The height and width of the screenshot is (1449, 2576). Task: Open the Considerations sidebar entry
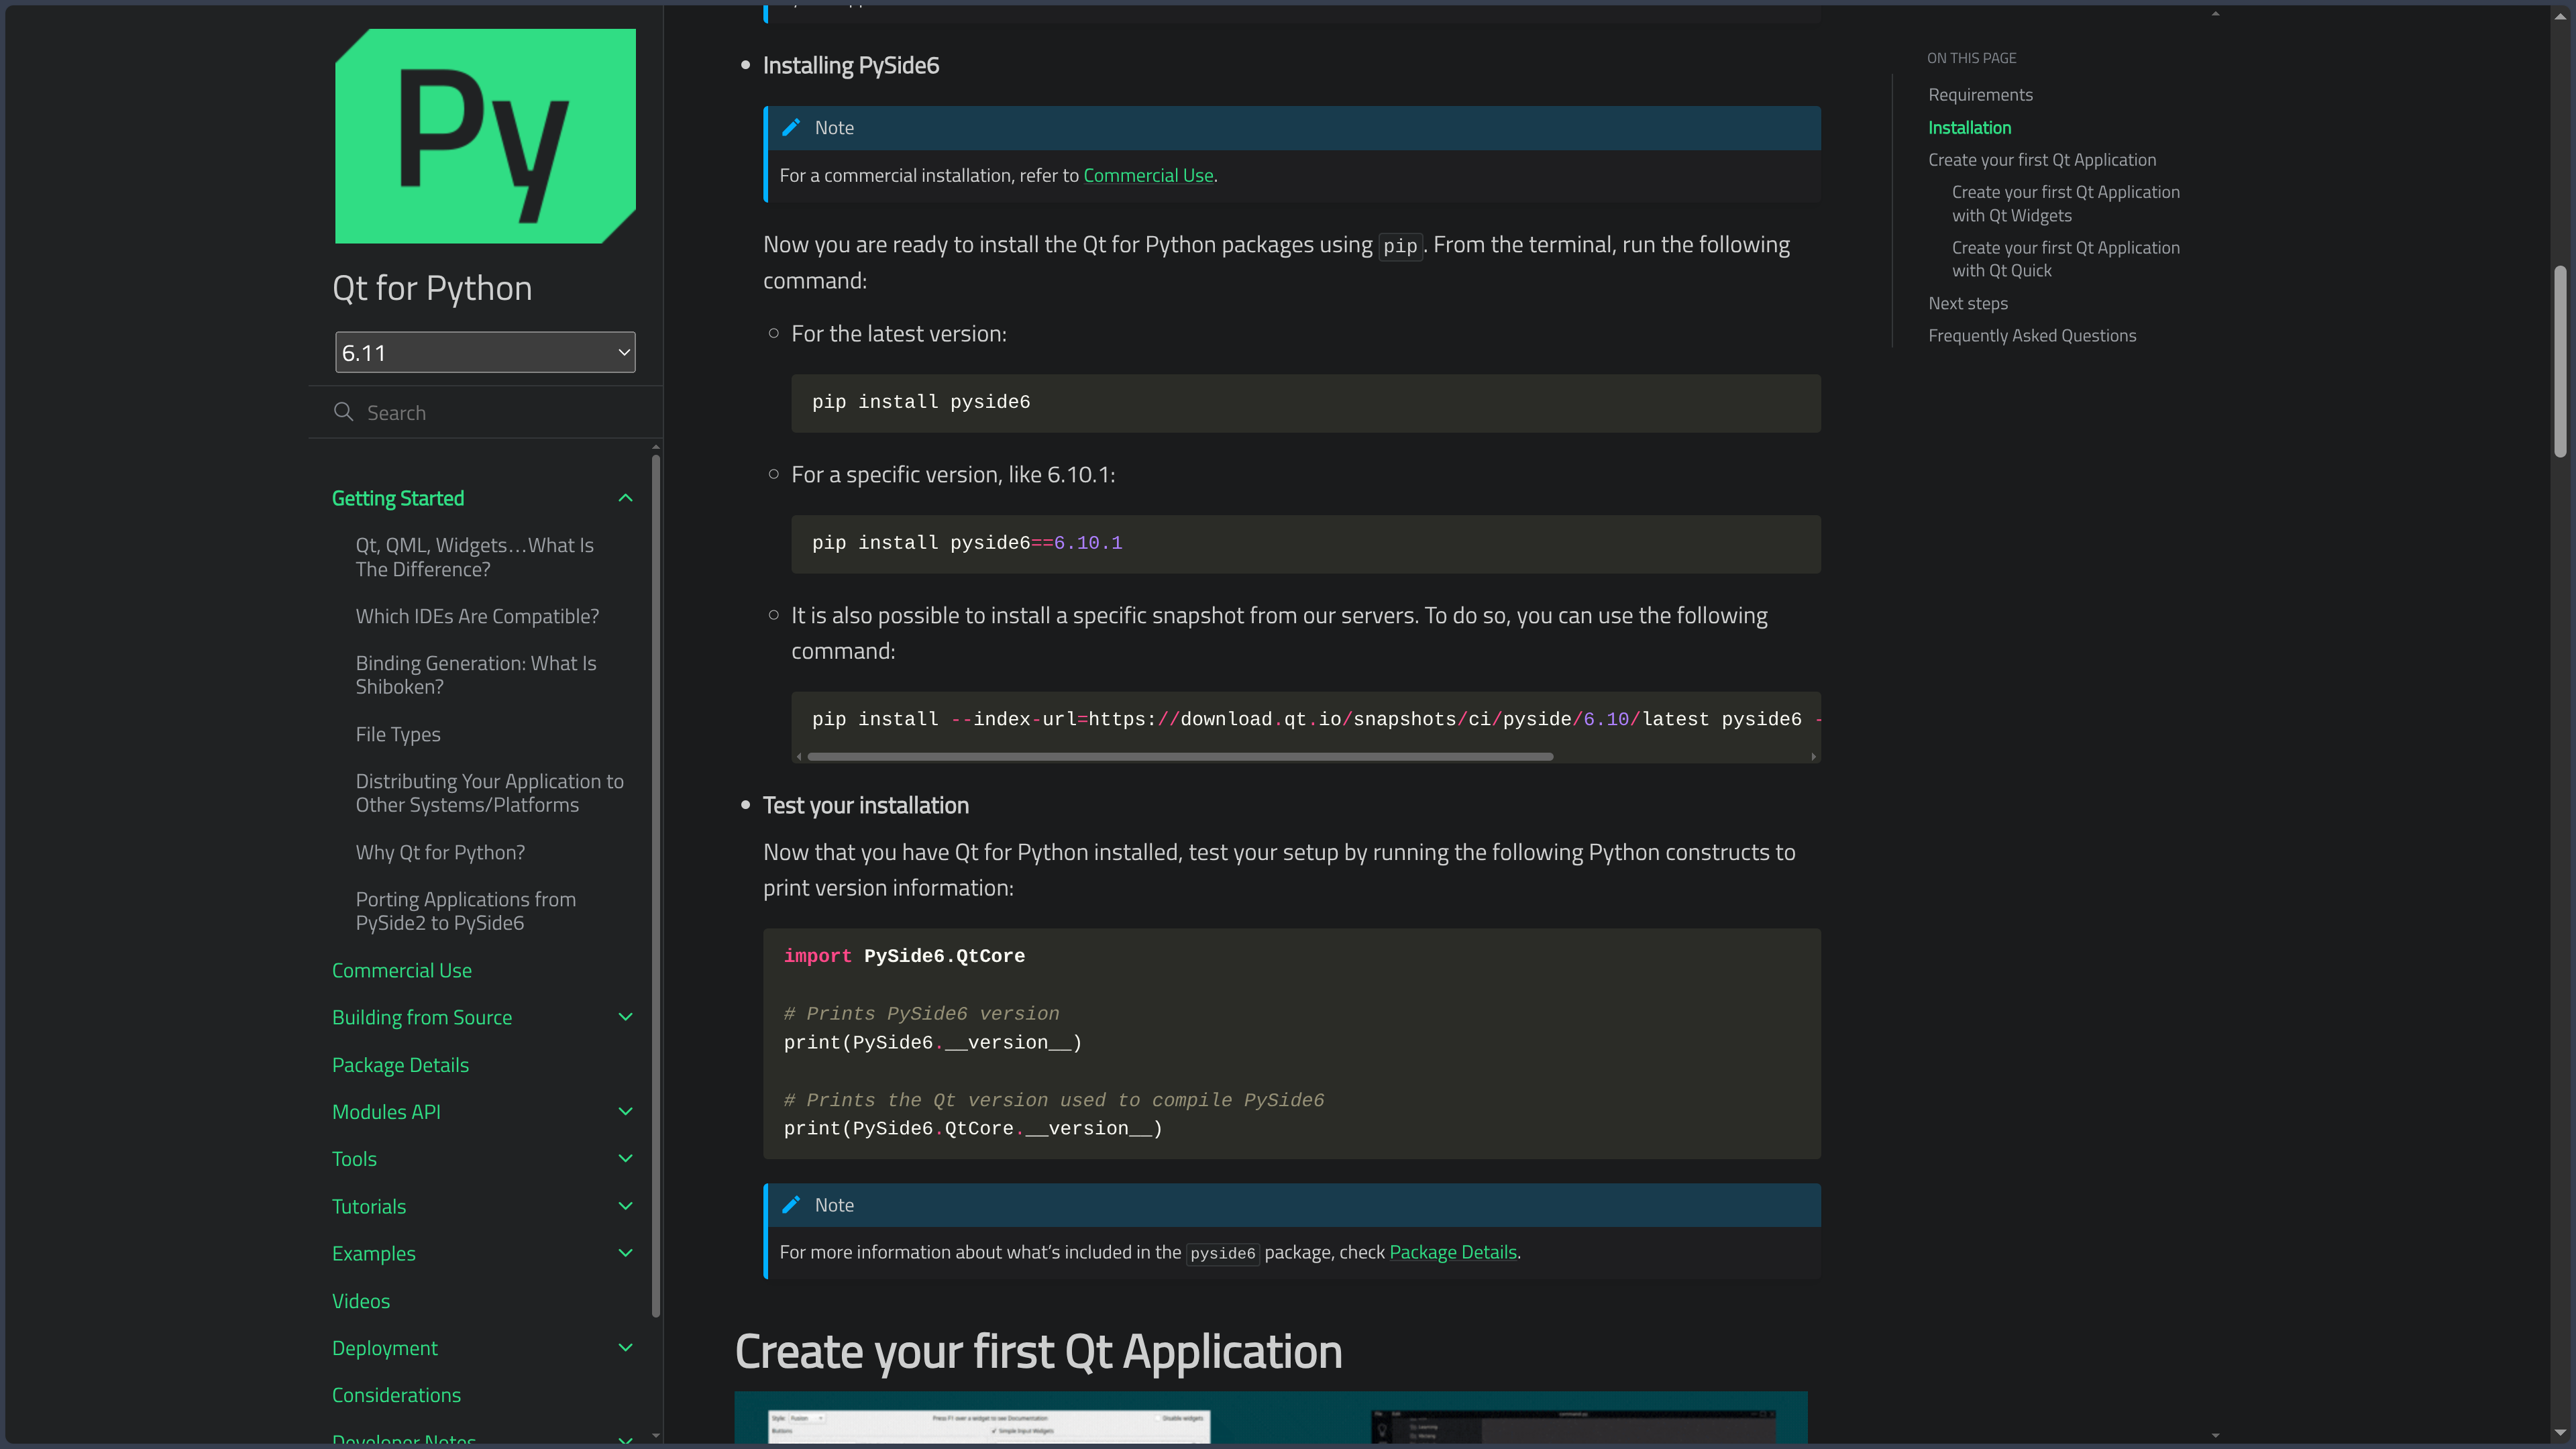pos(396,1395)
